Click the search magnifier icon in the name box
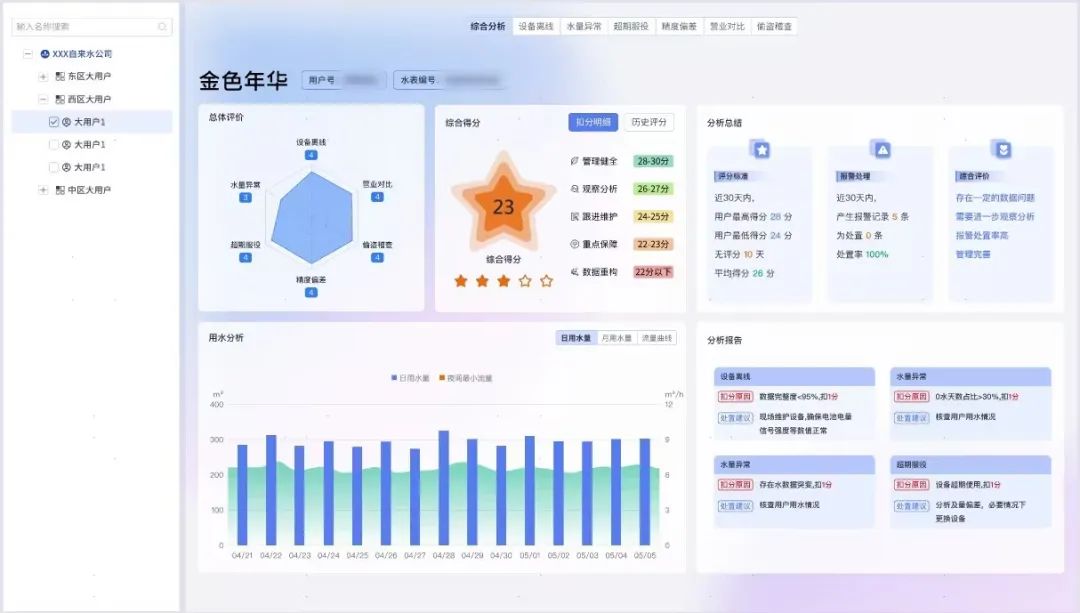Viewport: 1080px width, 613px height. (163, 27)
